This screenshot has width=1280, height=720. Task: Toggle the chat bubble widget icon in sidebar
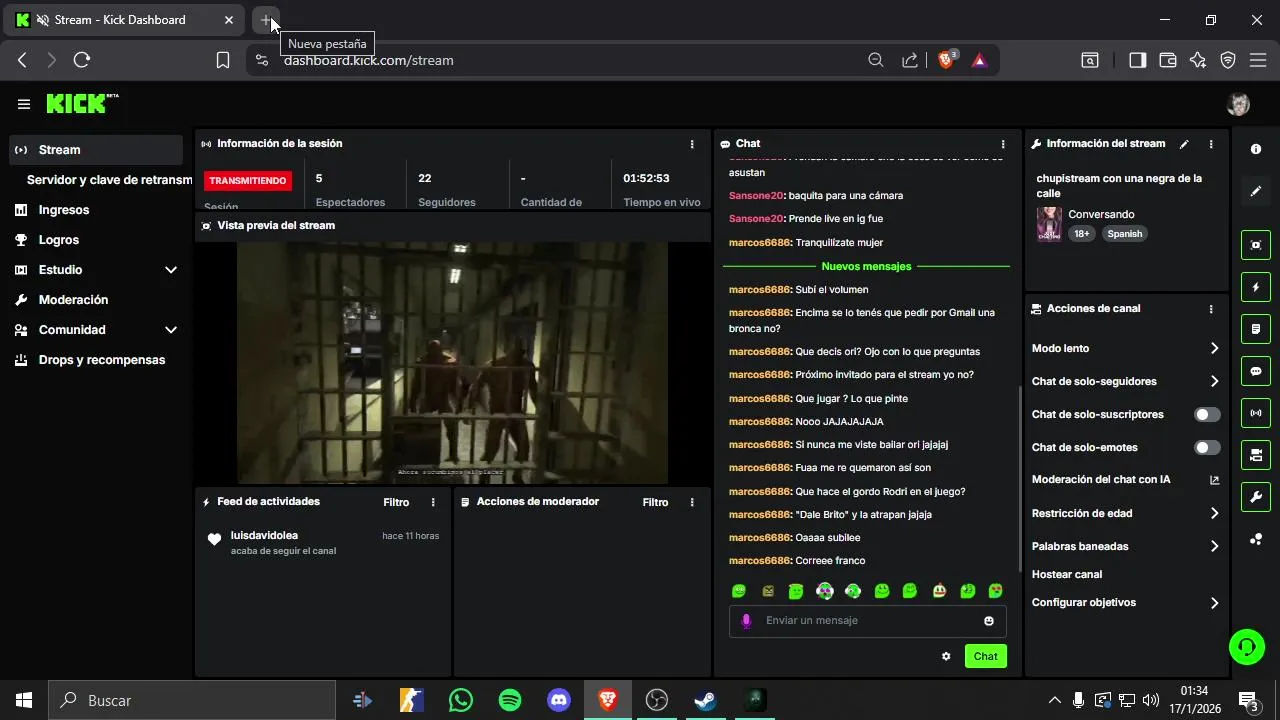[x=1256, y=371]
